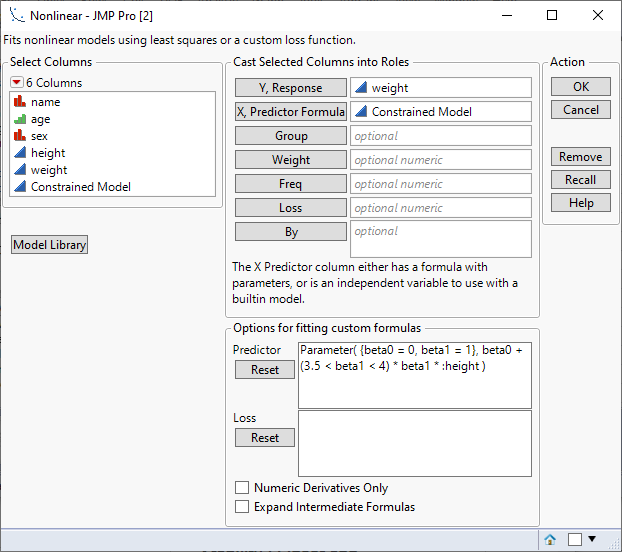Select the name column icon
622x552 pixels.
point(19,102)
